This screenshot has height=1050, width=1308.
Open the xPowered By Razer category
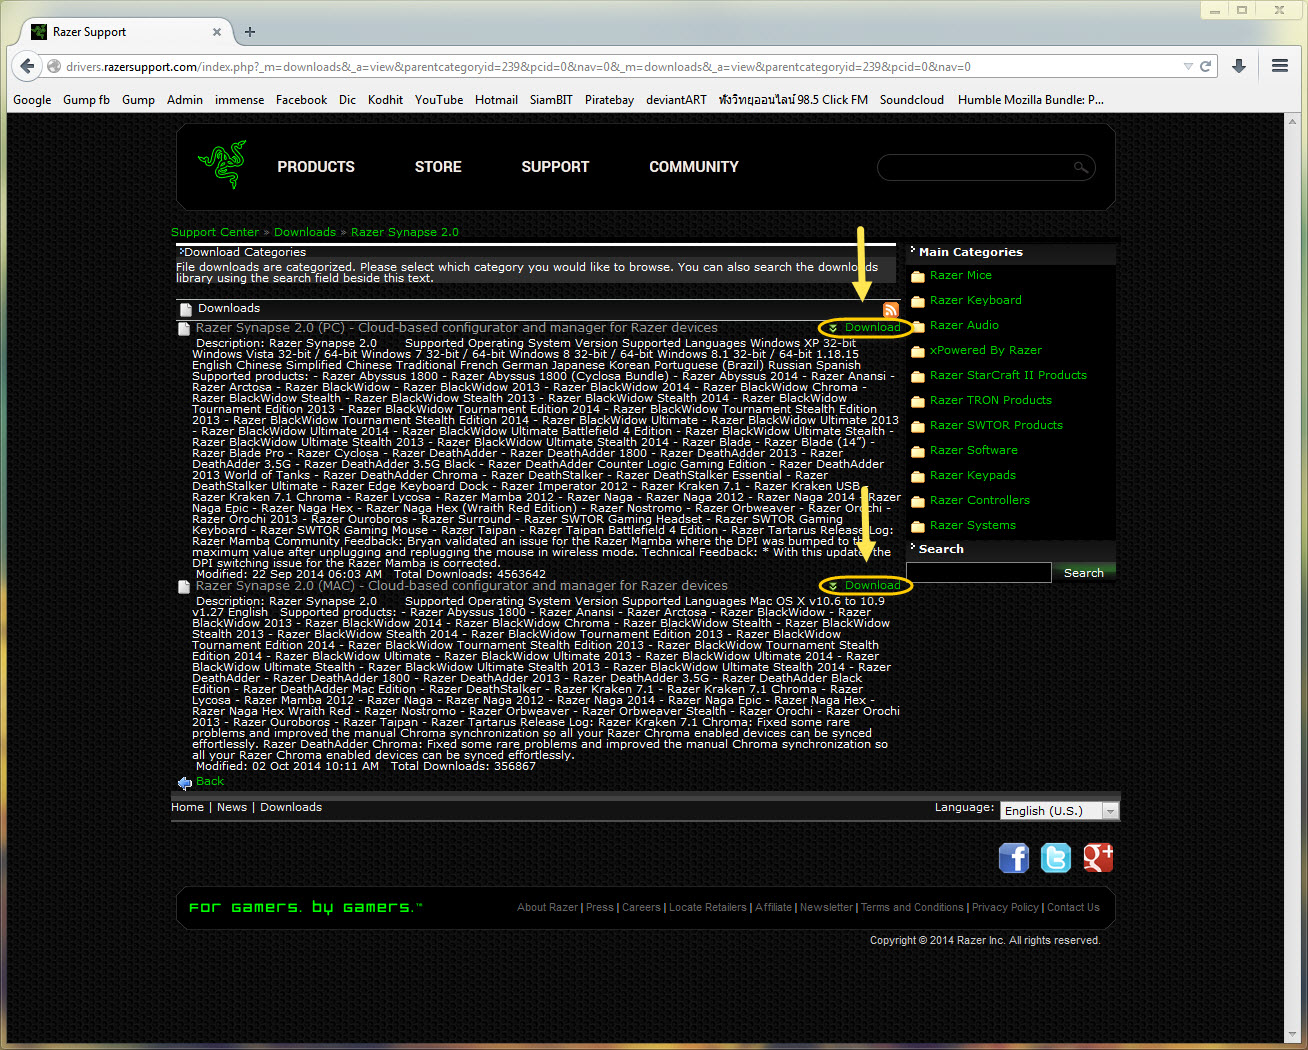coord(986,351)
